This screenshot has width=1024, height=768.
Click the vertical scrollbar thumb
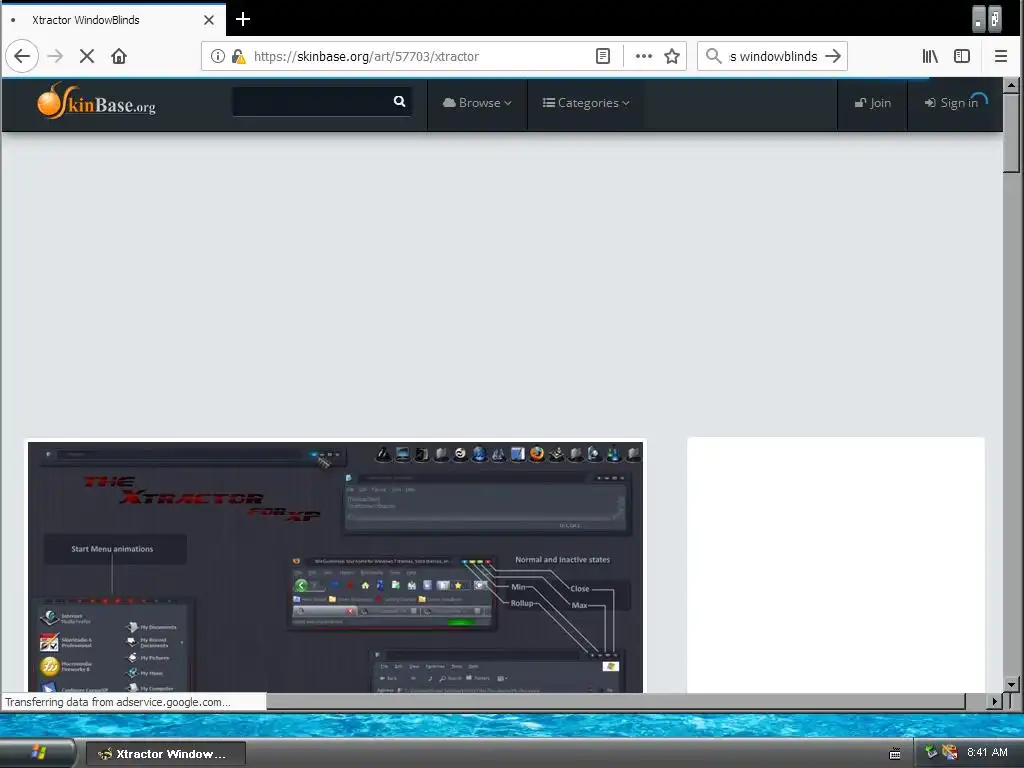(1012, 133)
